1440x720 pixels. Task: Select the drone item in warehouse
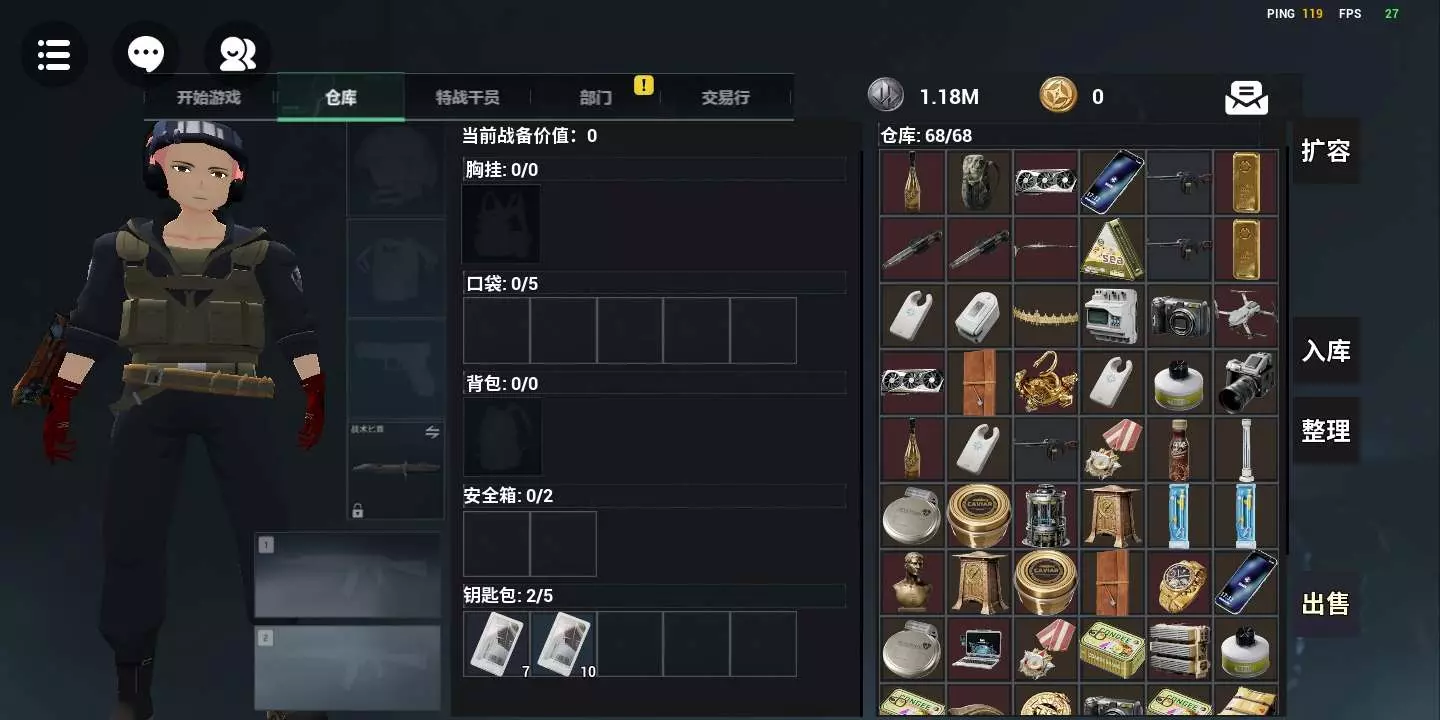click(1245, 316)
